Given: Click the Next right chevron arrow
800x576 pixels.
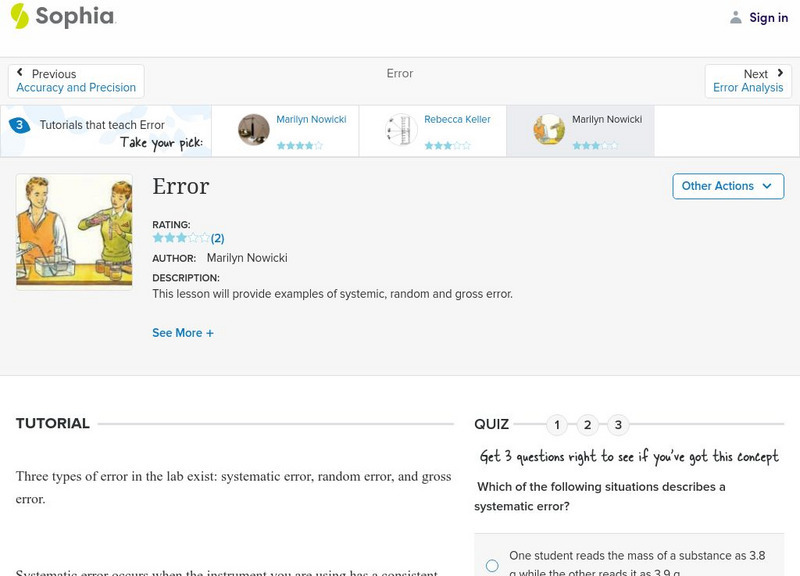Looking at the screenshot, I should click(780, 72).
